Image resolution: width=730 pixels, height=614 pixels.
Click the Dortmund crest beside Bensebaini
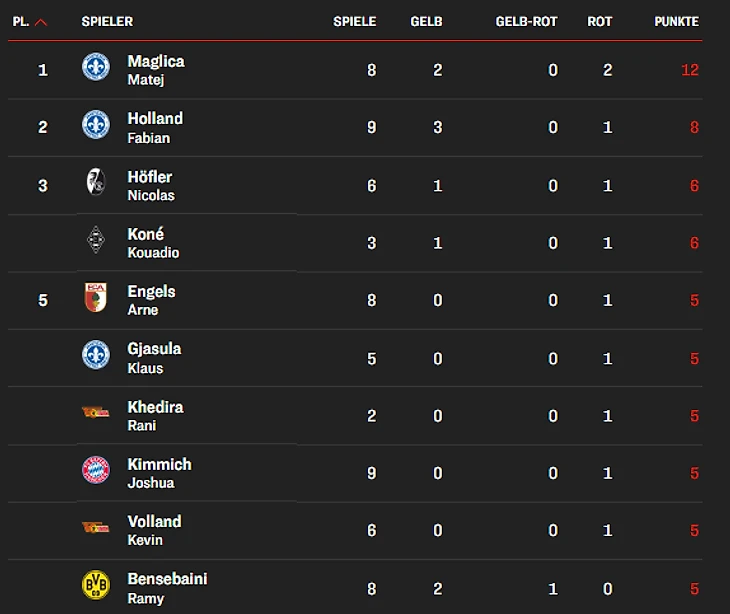96,586
